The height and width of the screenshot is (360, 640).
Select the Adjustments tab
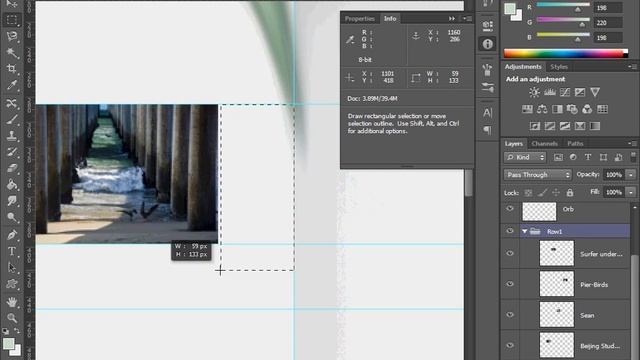pos(523,67)
